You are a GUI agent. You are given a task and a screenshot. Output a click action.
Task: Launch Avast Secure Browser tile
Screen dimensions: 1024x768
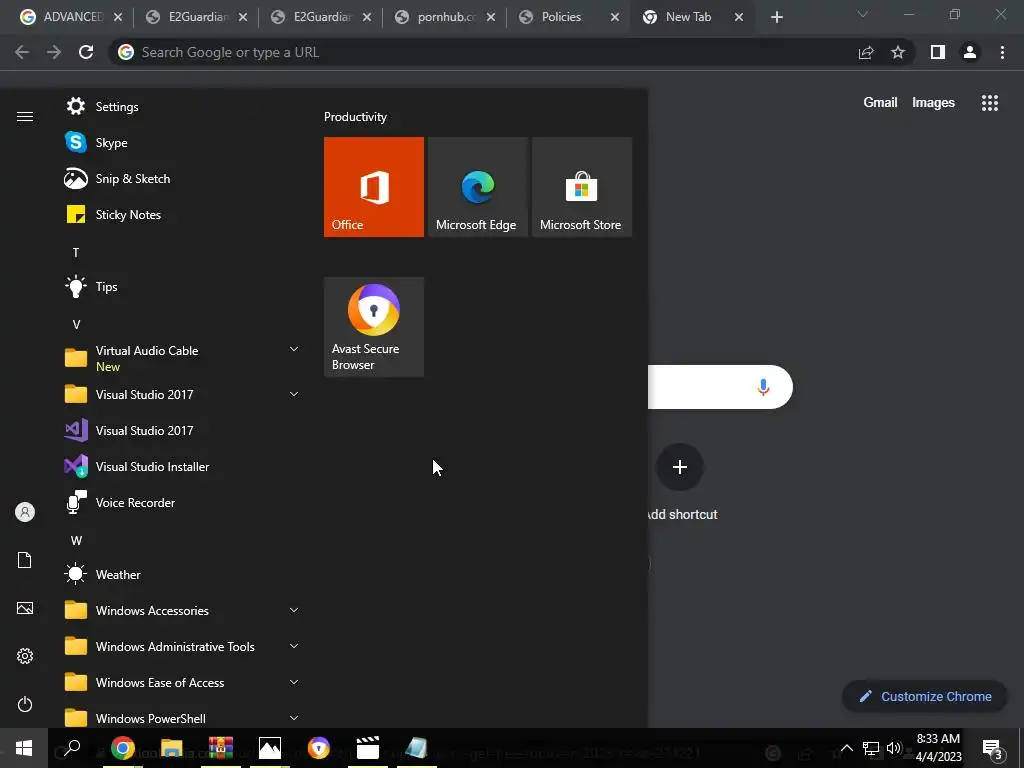[x=374, y=327]
